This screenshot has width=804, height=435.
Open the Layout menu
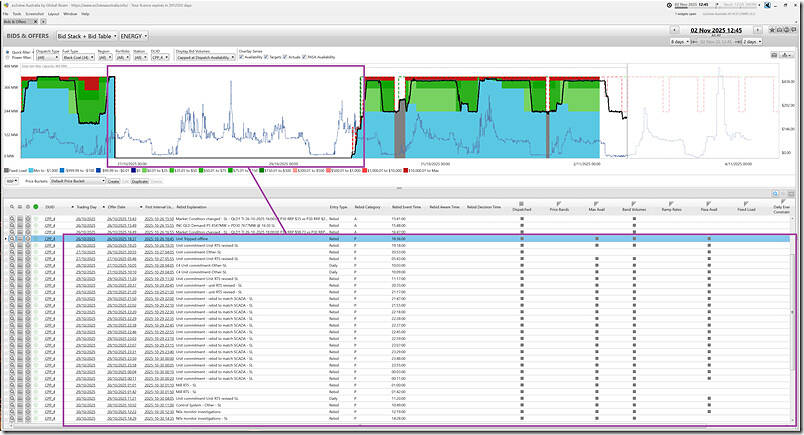coord(53,14)
